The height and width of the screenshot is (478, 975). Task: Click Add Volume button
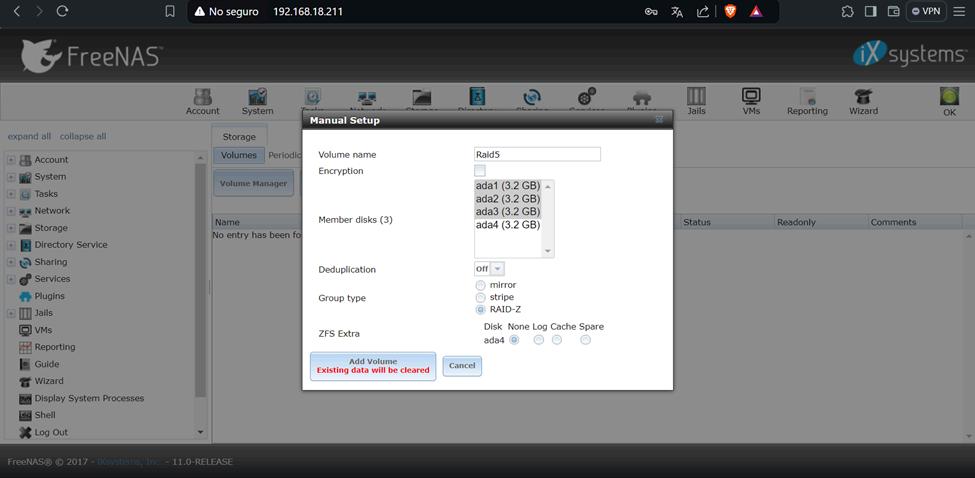pos(373,365)
